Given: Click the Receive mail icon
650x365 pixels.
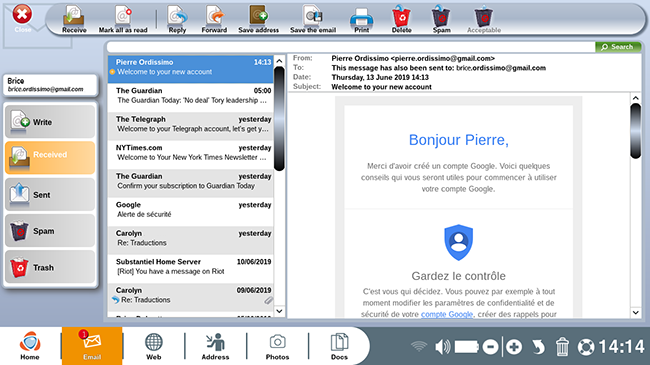Looking at the screenshot, I should (74, 19).
